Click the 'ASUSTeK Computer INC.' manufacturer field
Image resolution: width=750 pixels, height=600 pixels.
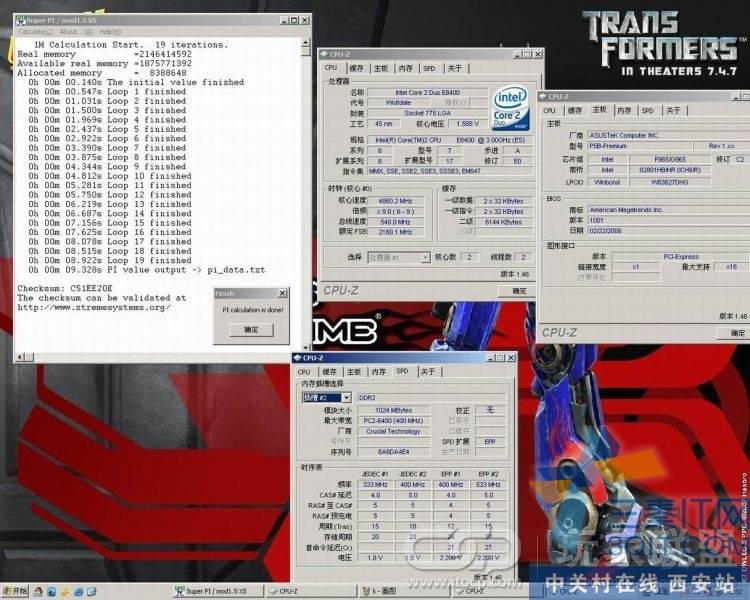coord(668,135)
